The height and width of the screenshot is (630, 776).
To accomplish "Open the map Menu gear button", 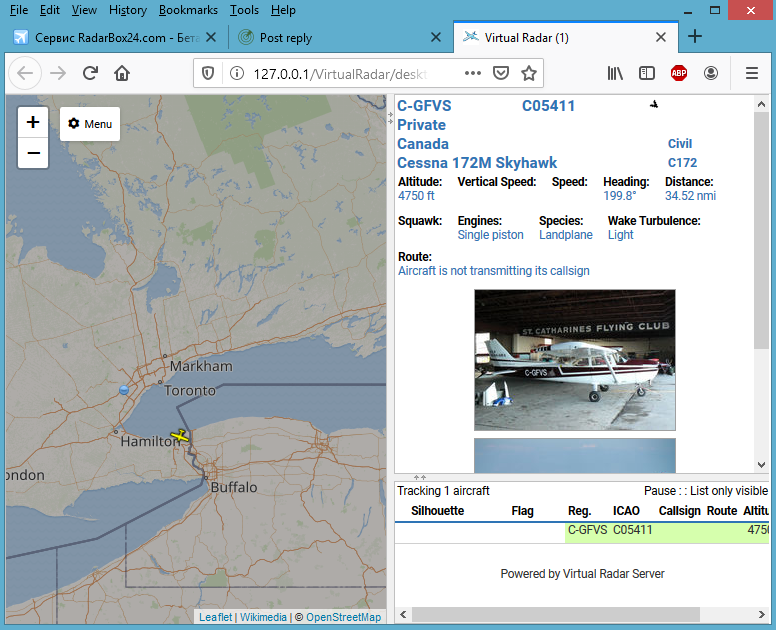I will 90,124.
